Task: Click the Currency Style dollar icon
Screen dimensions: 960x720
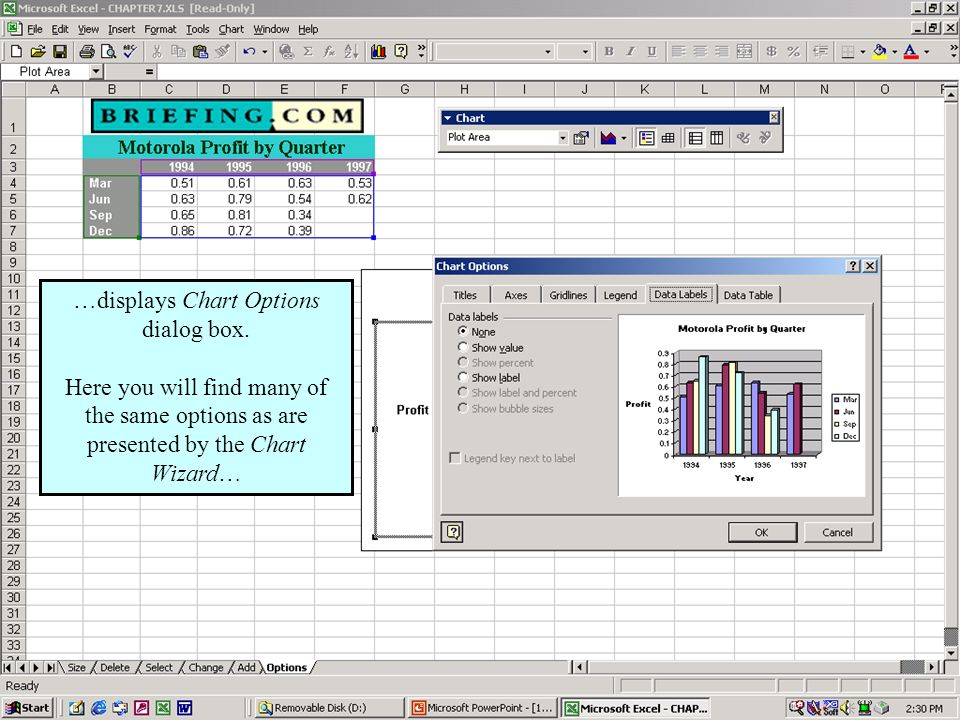Action: (x=771, y=51)
